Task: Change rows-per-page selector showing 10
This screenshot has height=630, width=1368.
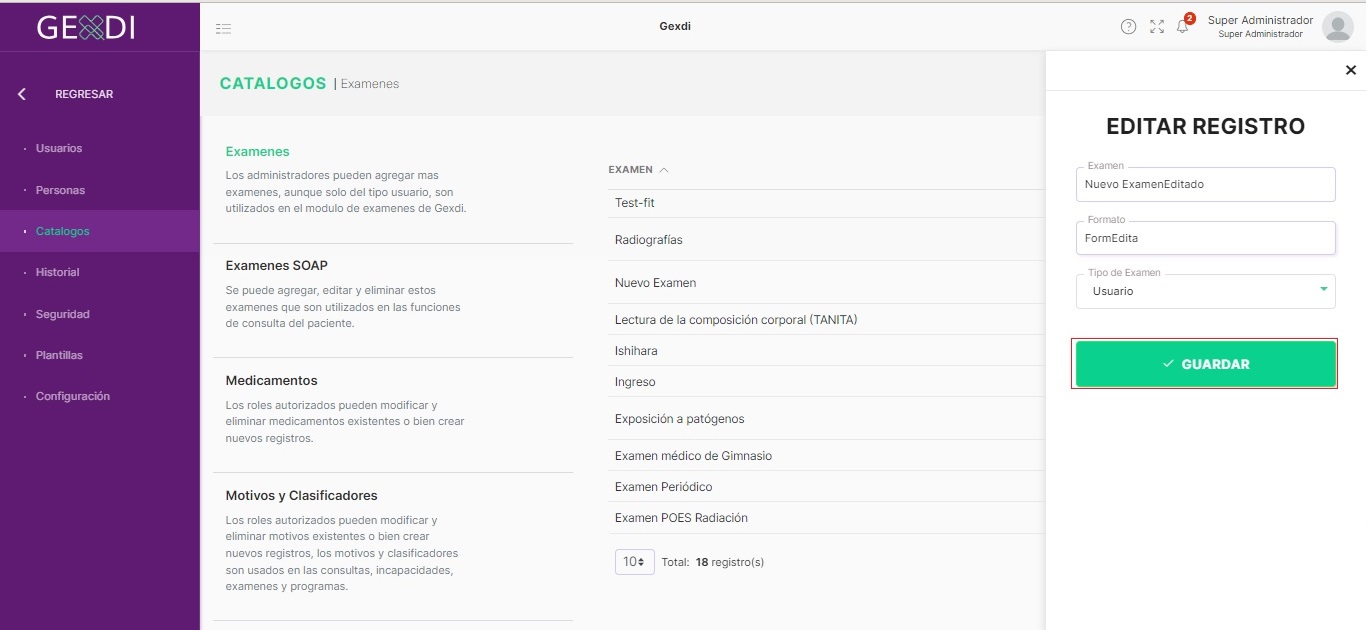Action: coord(634,562)
